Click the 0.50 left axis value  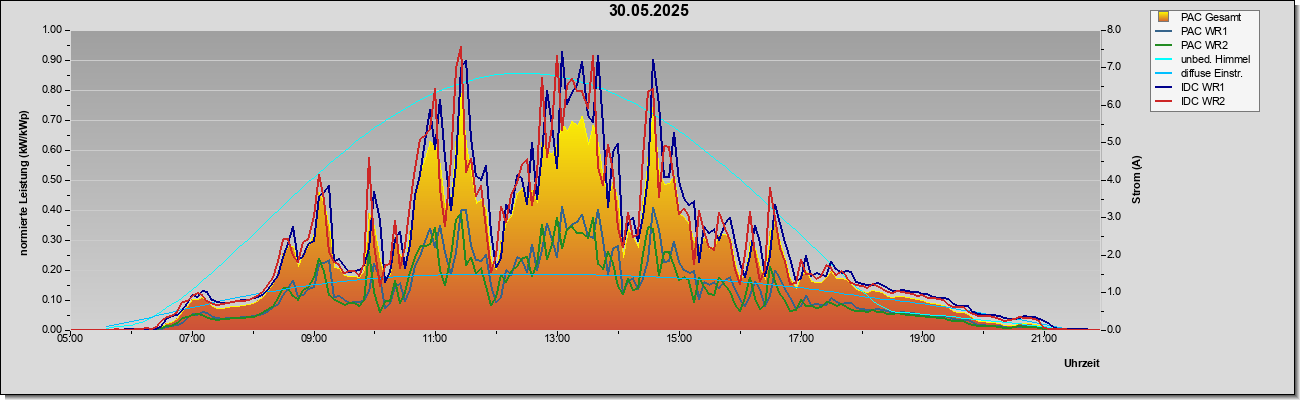click(x=51, y=180)
